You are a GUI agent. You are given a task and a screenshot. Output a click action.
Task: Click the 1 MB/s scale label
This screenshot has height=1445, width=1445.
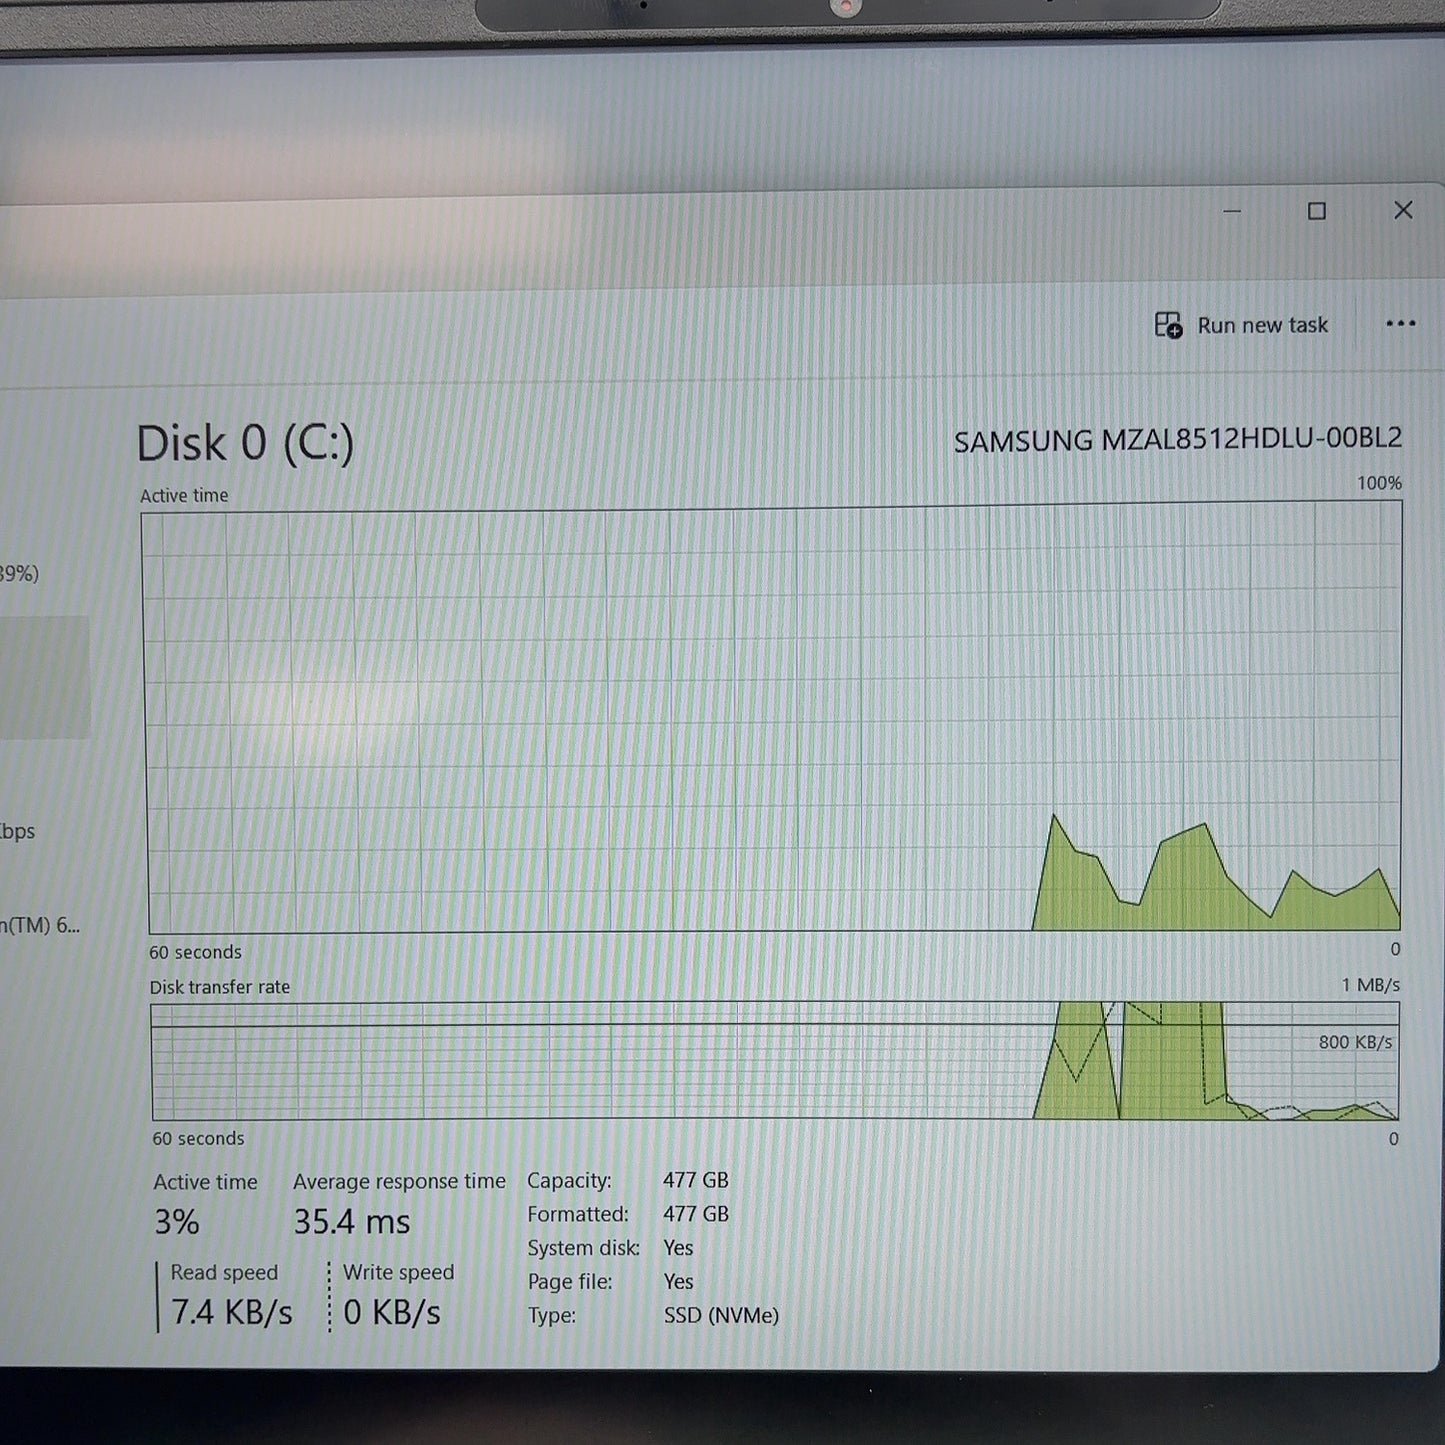1370,985
